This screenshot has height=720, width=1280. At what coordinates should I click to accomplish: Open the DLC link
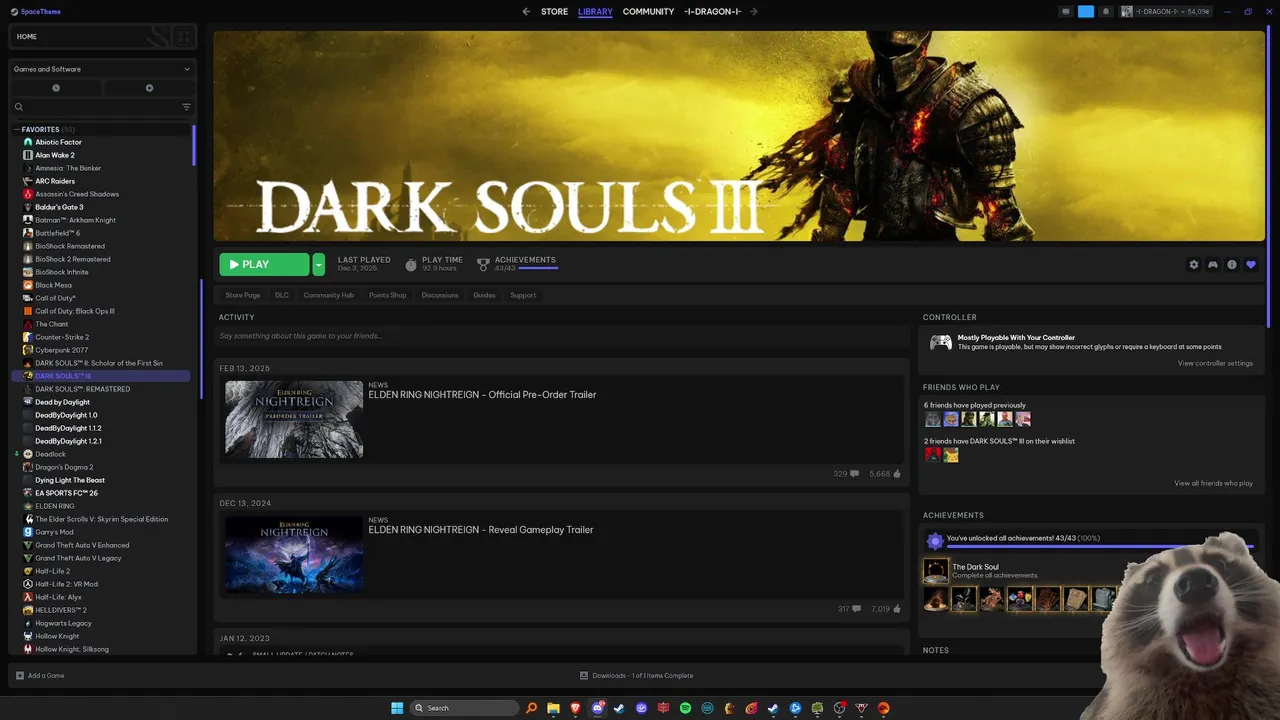282,295
